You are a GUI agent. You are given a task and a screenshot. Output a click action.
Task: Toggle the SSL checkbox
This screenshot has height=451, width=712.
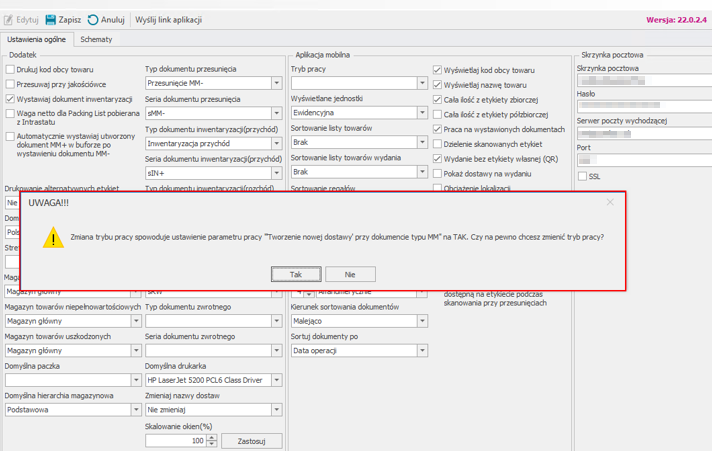[582, 176]
